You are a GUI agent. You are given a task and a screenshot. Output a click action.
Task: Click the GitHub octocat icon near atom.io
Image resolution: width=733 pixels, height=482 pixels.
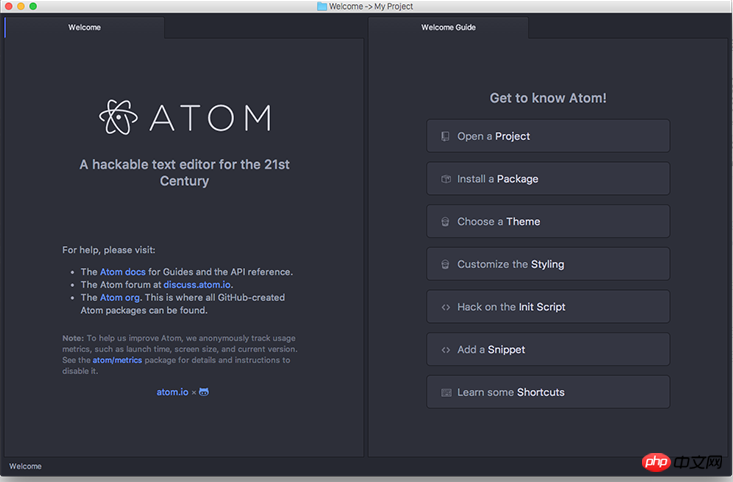pos(204,392)
